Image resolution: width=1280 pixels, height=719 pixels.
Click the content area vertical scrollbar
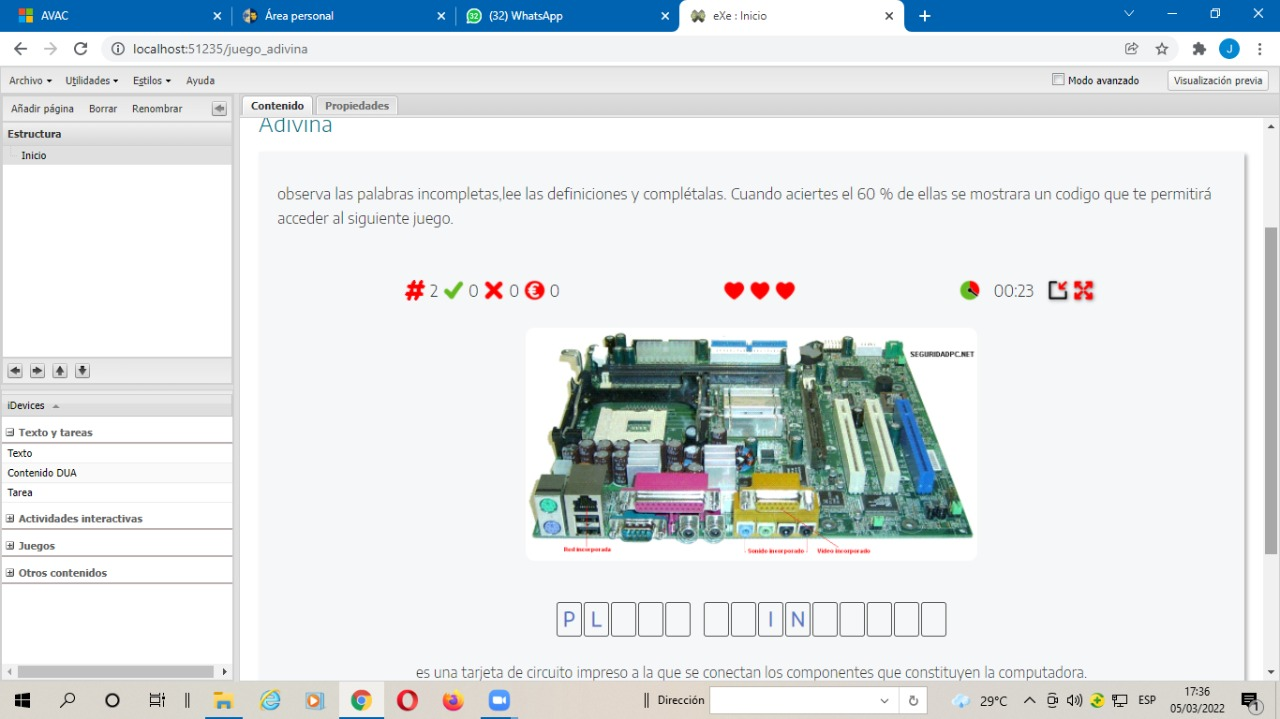1271,390
